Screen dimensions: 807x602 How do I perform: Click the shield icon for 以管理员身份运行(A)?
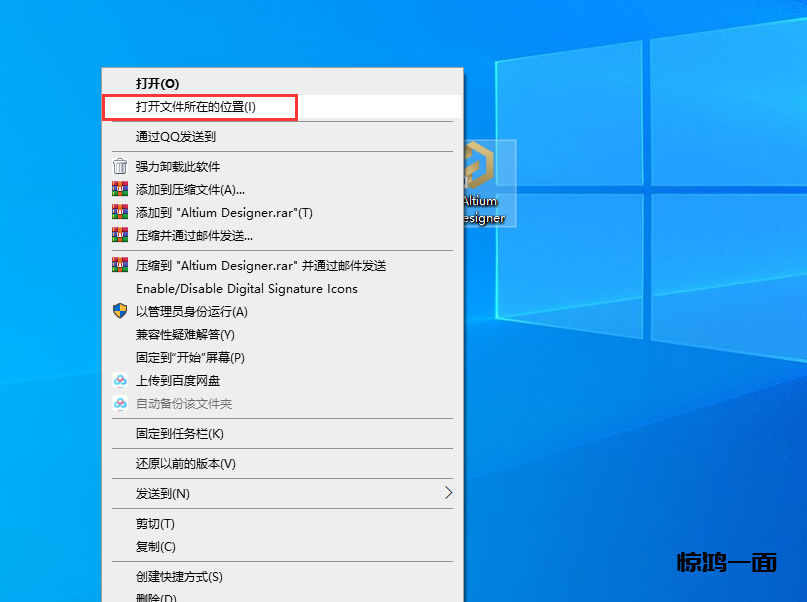pos(120,311)
